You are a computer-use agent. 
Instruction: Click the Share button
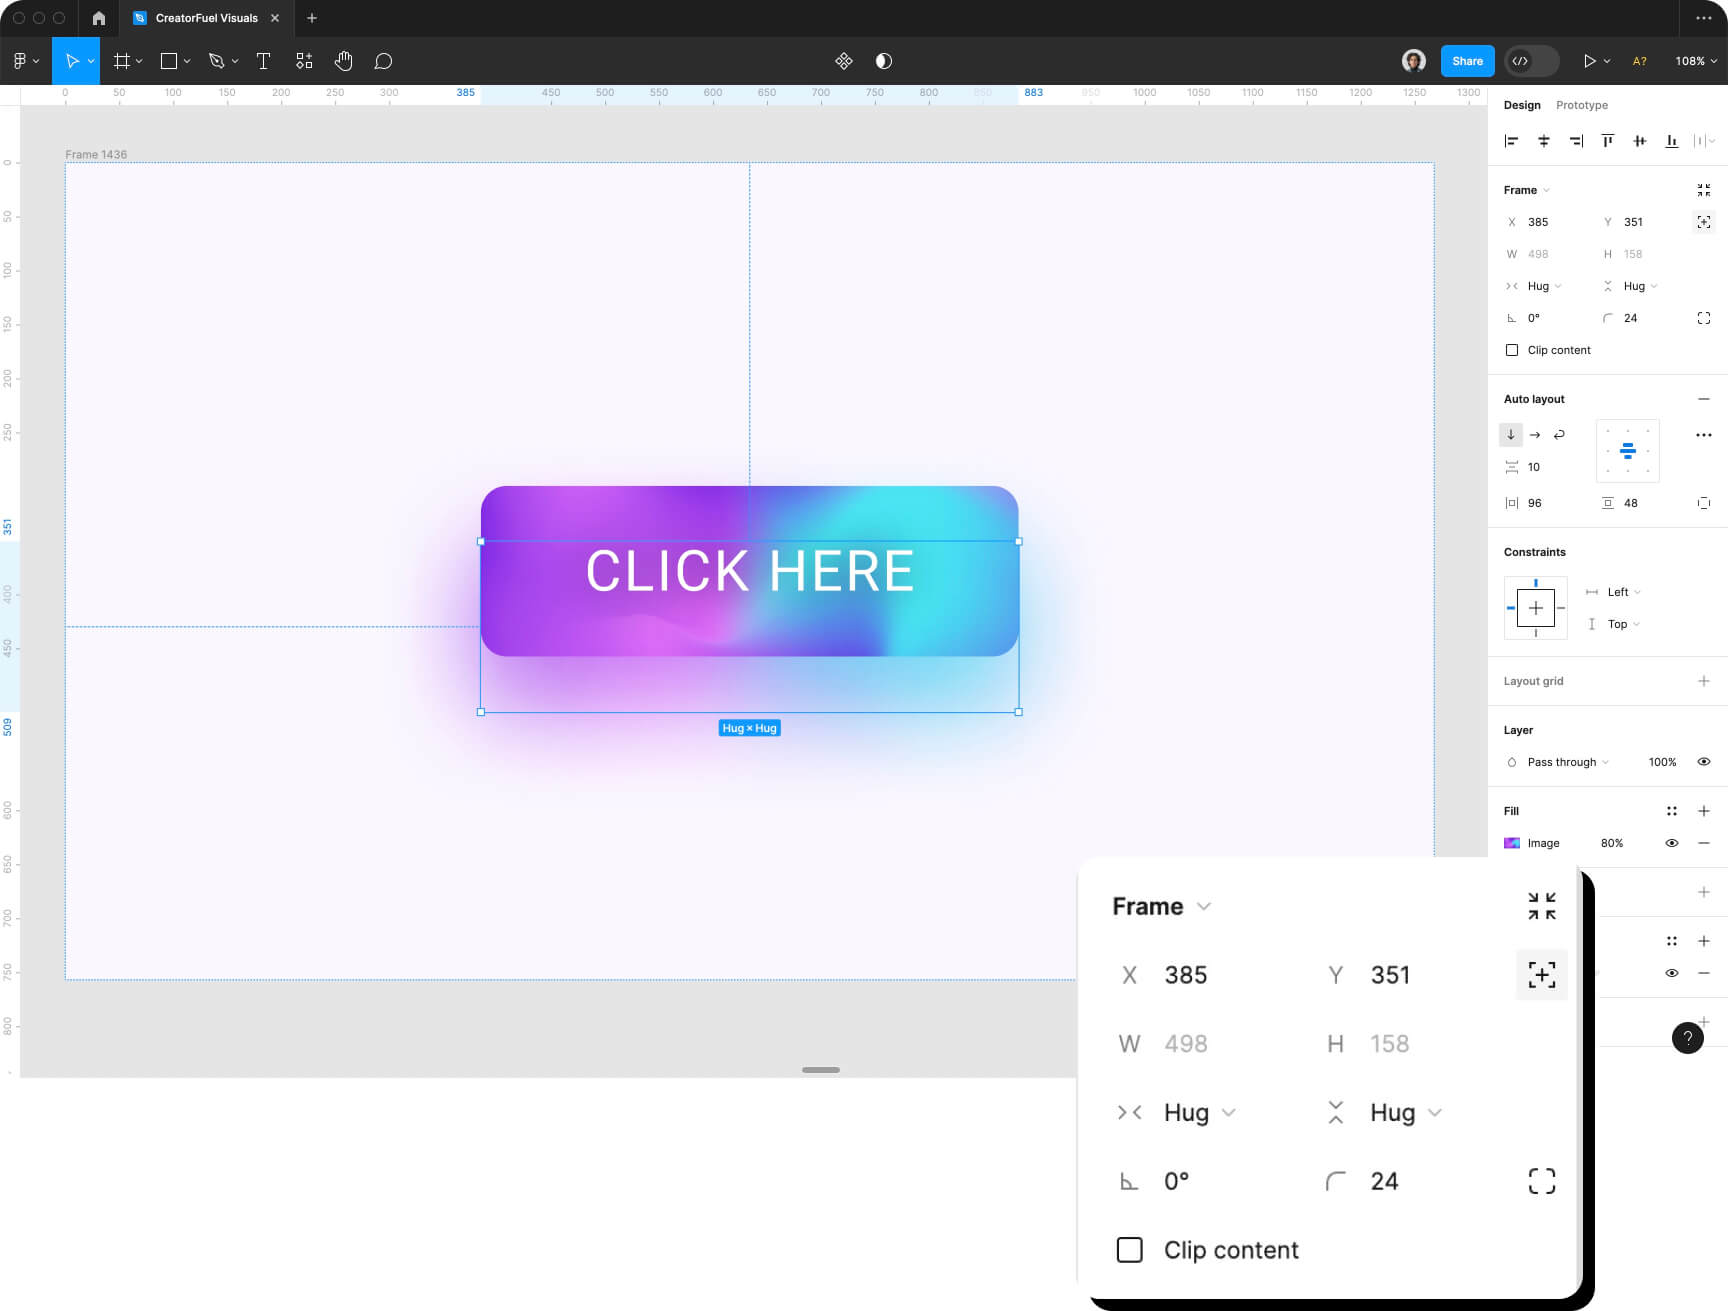point(1466,60)
